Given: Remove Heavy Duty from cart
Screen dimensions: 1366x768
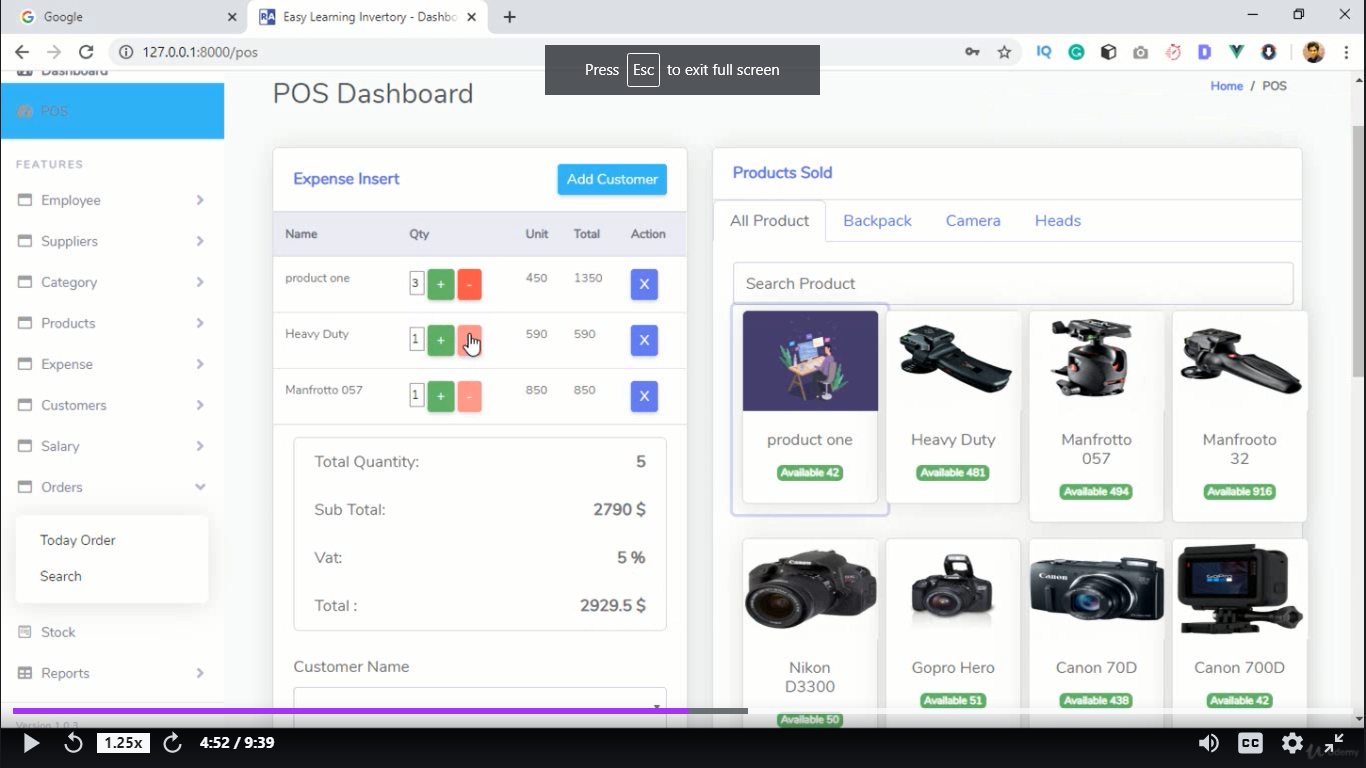Looking at the screenshot, I should (x=644, y=340).
